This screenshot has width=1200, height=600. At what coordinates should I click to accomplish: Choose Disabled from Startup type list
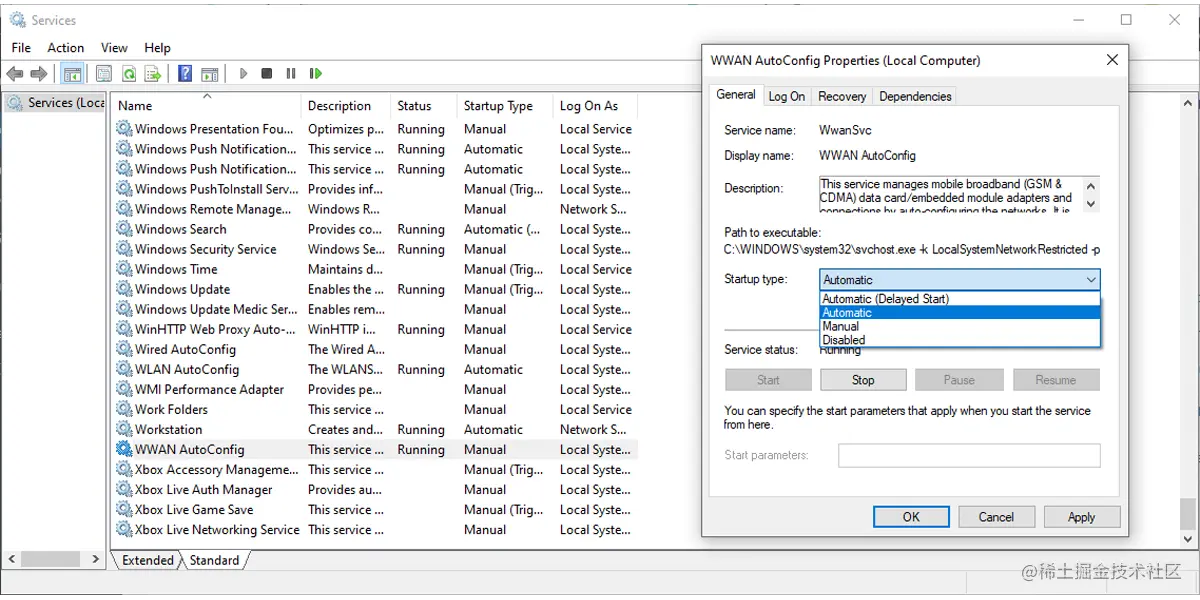(x=960, y=340)
